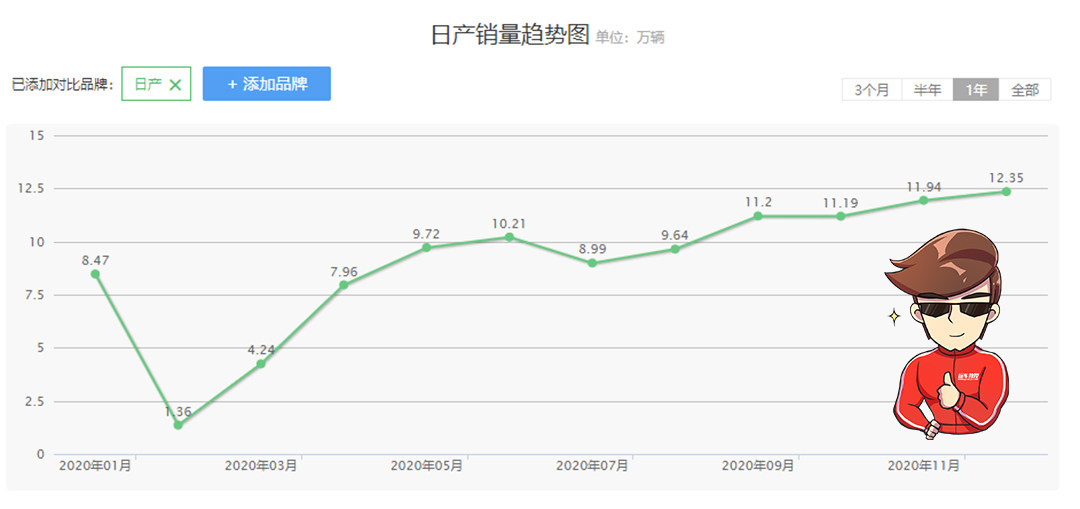Select the 4.24 data point marker
Image resolution: width=1080 pixels, height=509 pixels.
coord(261,364)
